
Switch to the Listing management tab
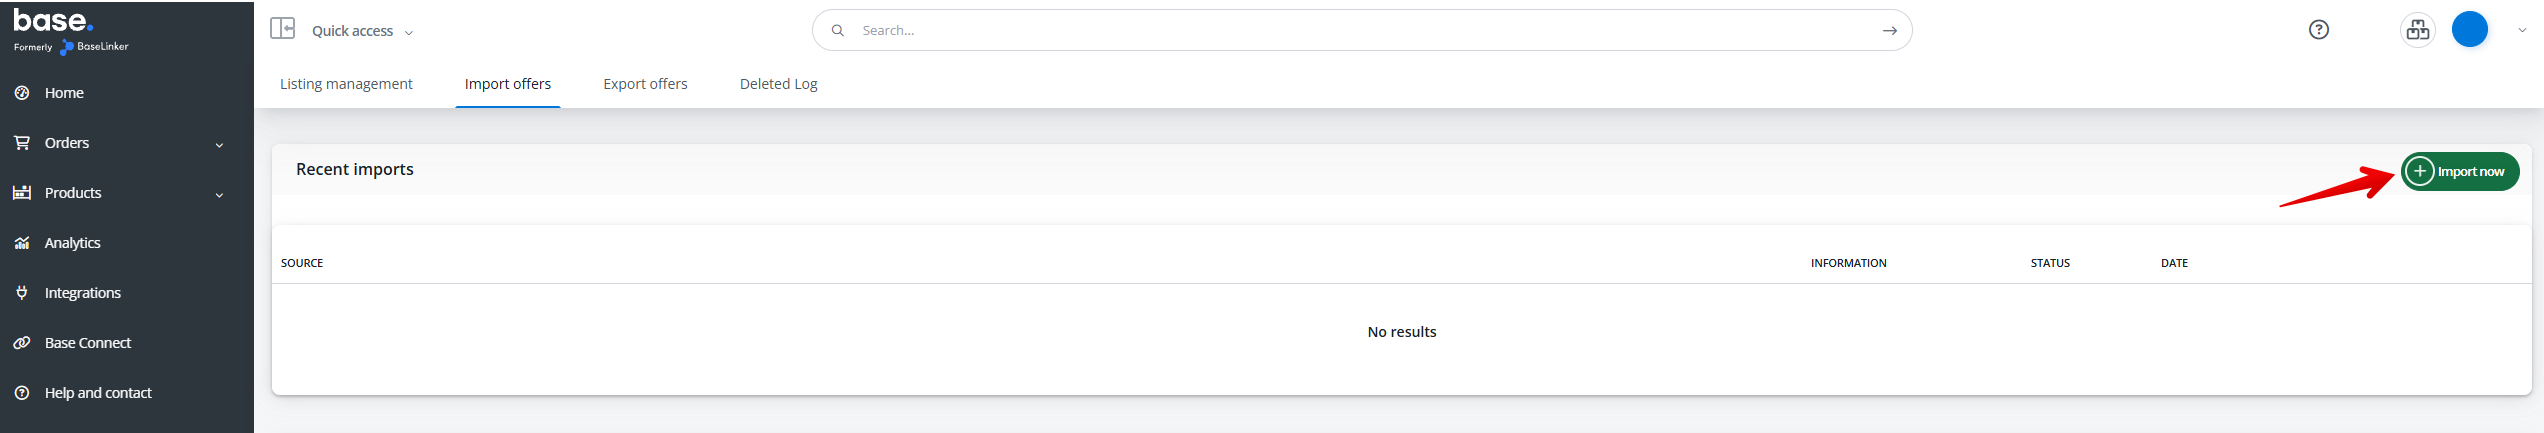346,84
